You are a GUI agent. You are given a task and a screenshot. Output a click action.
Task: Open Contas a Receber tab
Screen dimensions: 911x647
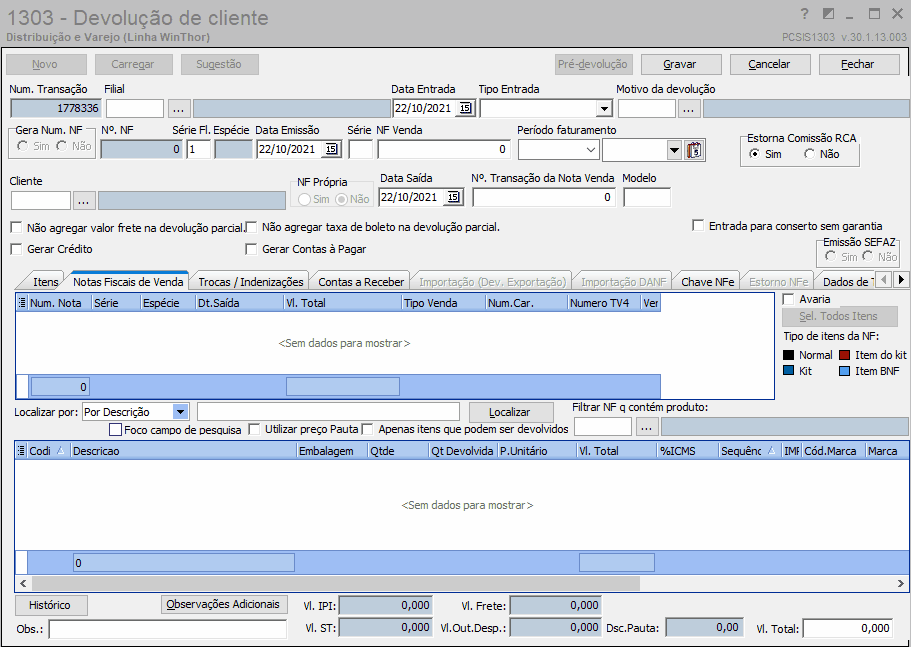point(361,282)
